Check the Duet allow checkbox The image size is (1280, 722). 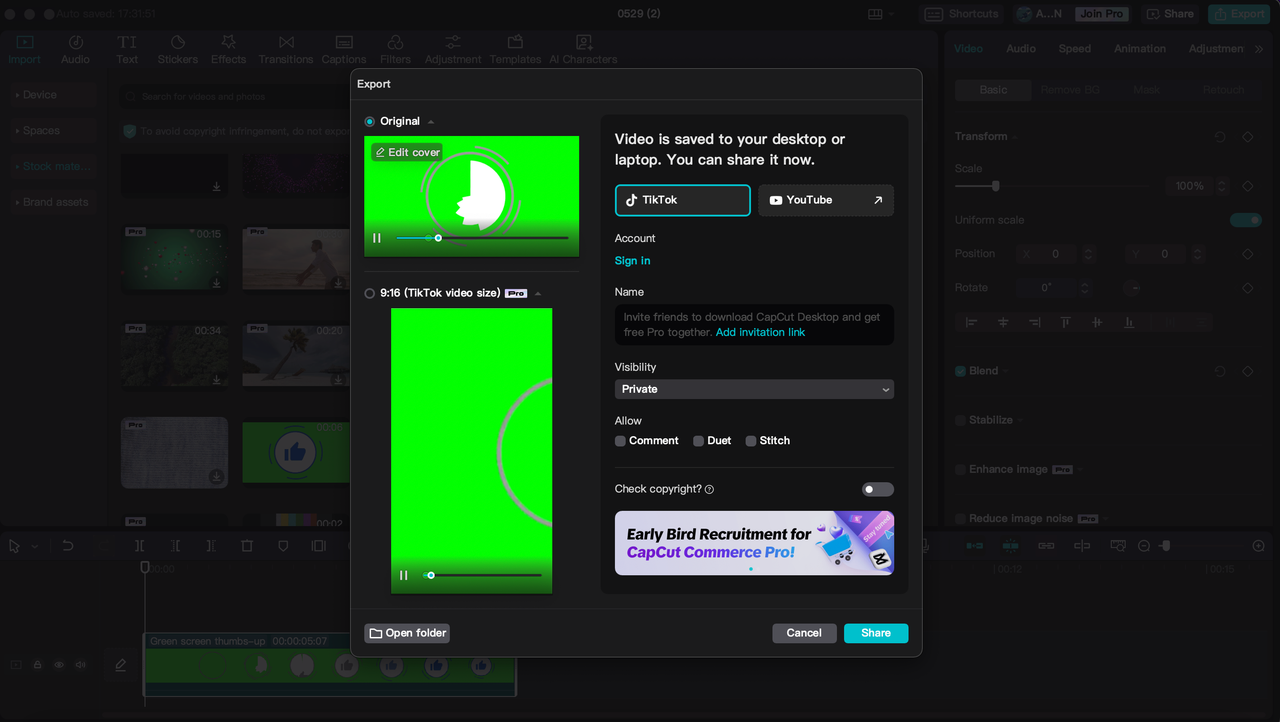[x=698, y=441]
